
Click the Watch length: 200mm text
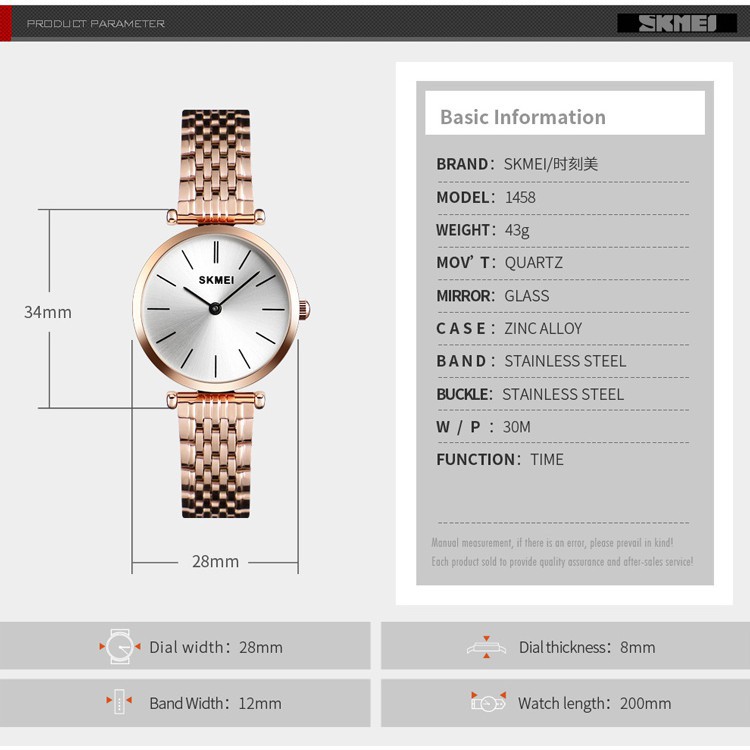pyautogui.click(x=595, y=703)
